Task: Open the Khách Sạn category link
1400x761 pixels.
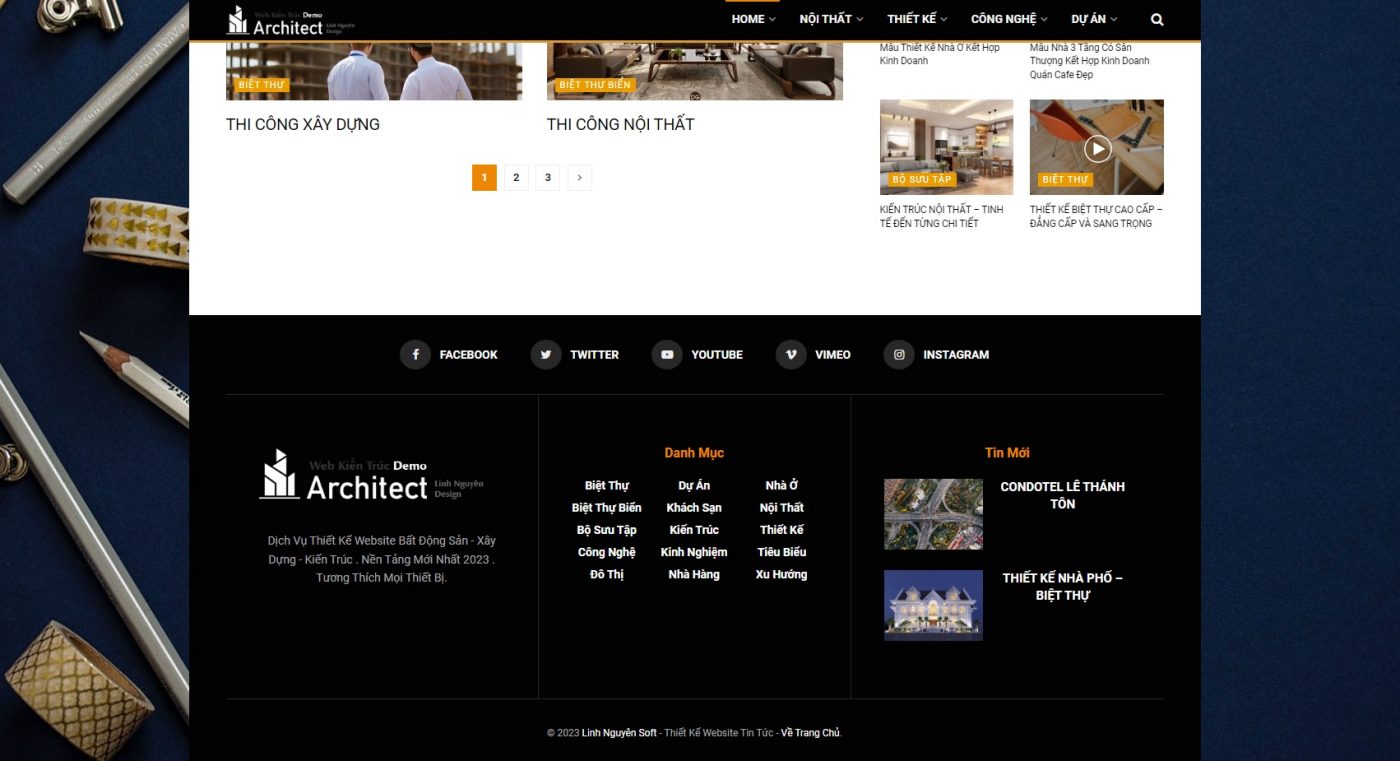Action: (694, 508)
